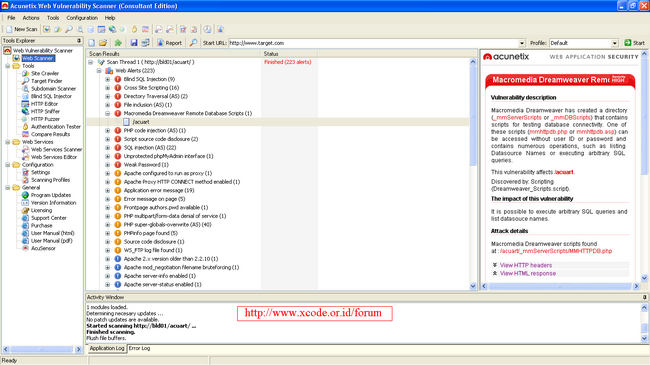The height and width of the screenshot is (365, 650).
Task: Collapse the Scan Thread 1 node
Action: (x=90, y=62)
